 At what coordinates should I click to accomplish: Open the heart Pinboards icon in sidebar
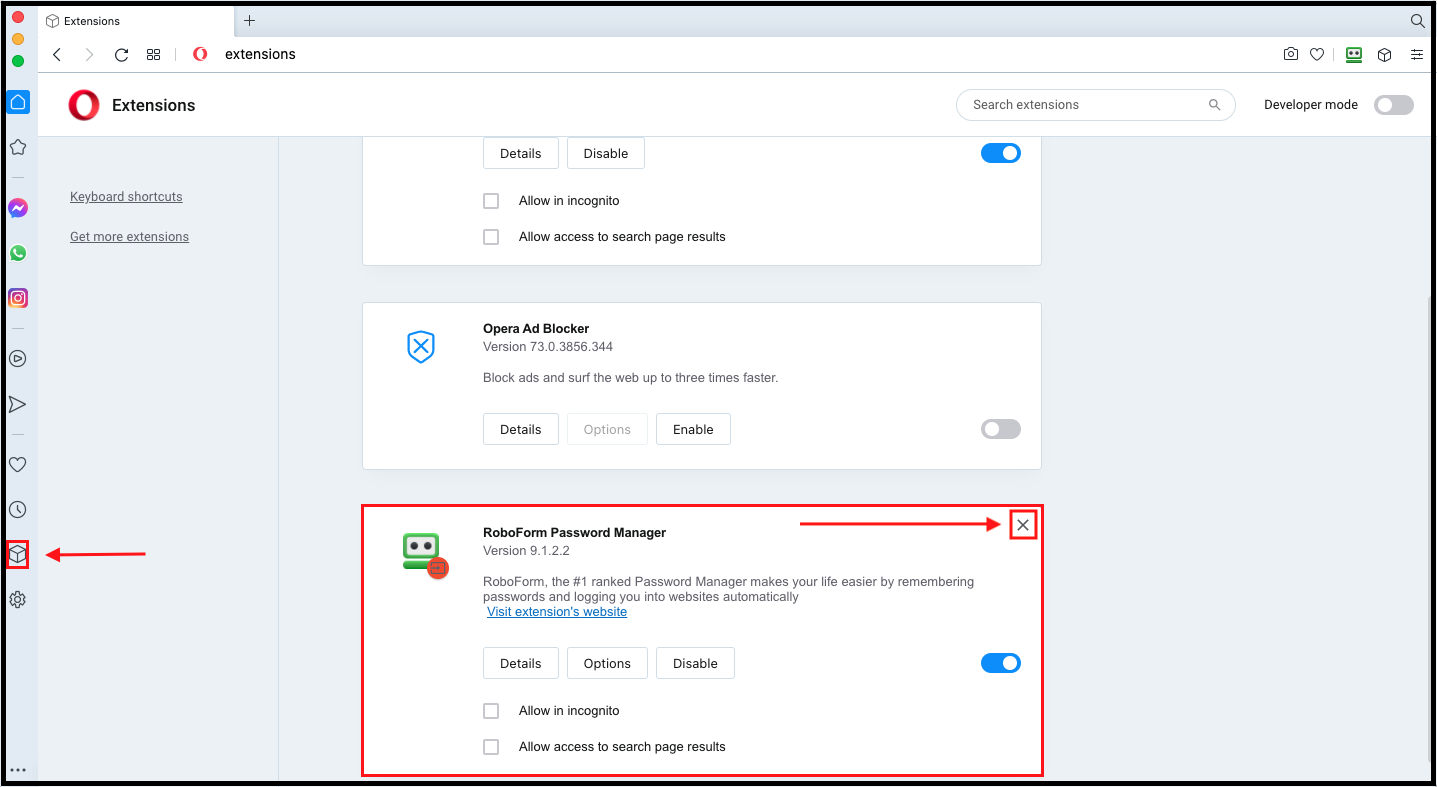[x=18, y=464]
